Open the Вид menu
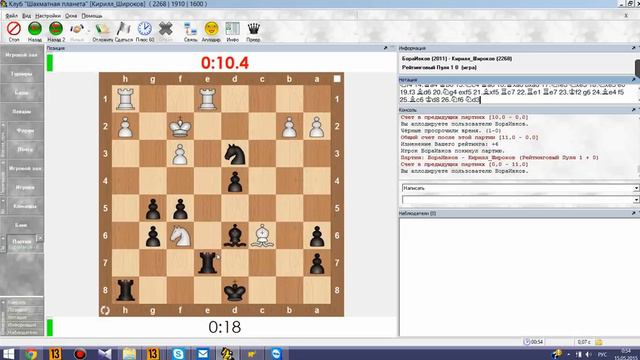 pyautogui.click(x=27, y=16)
